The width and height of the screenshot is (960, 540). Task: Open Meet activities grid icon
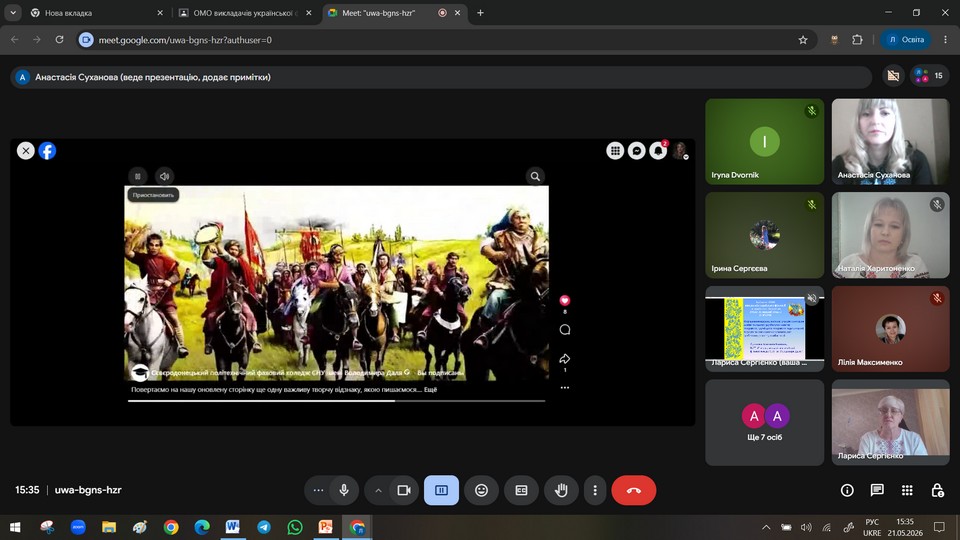tap(907, 490)
